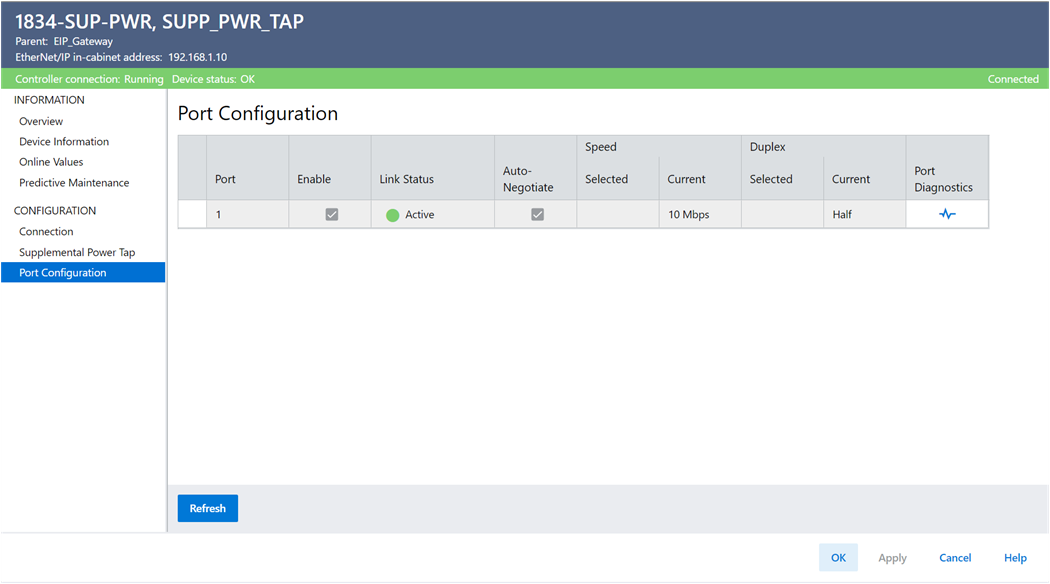This screenshot has height=584, width=1050.
Task: Confirm with the OK button
Action: point(838,557)
